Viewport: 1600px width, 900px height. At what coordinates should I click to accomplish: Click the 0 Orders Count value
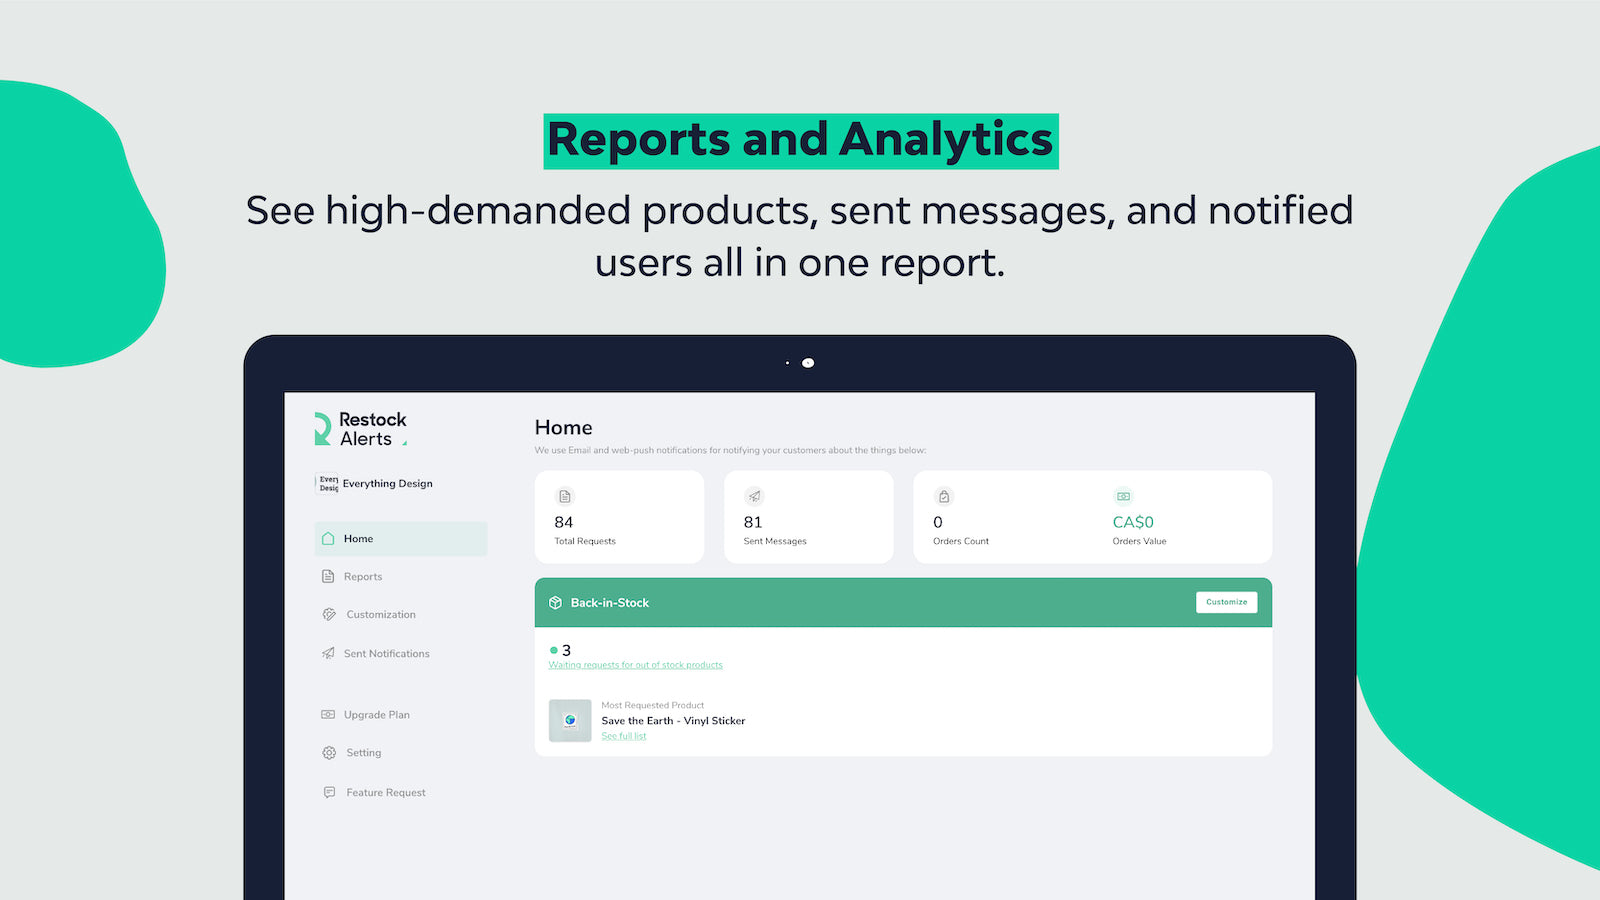click(938, 523)
